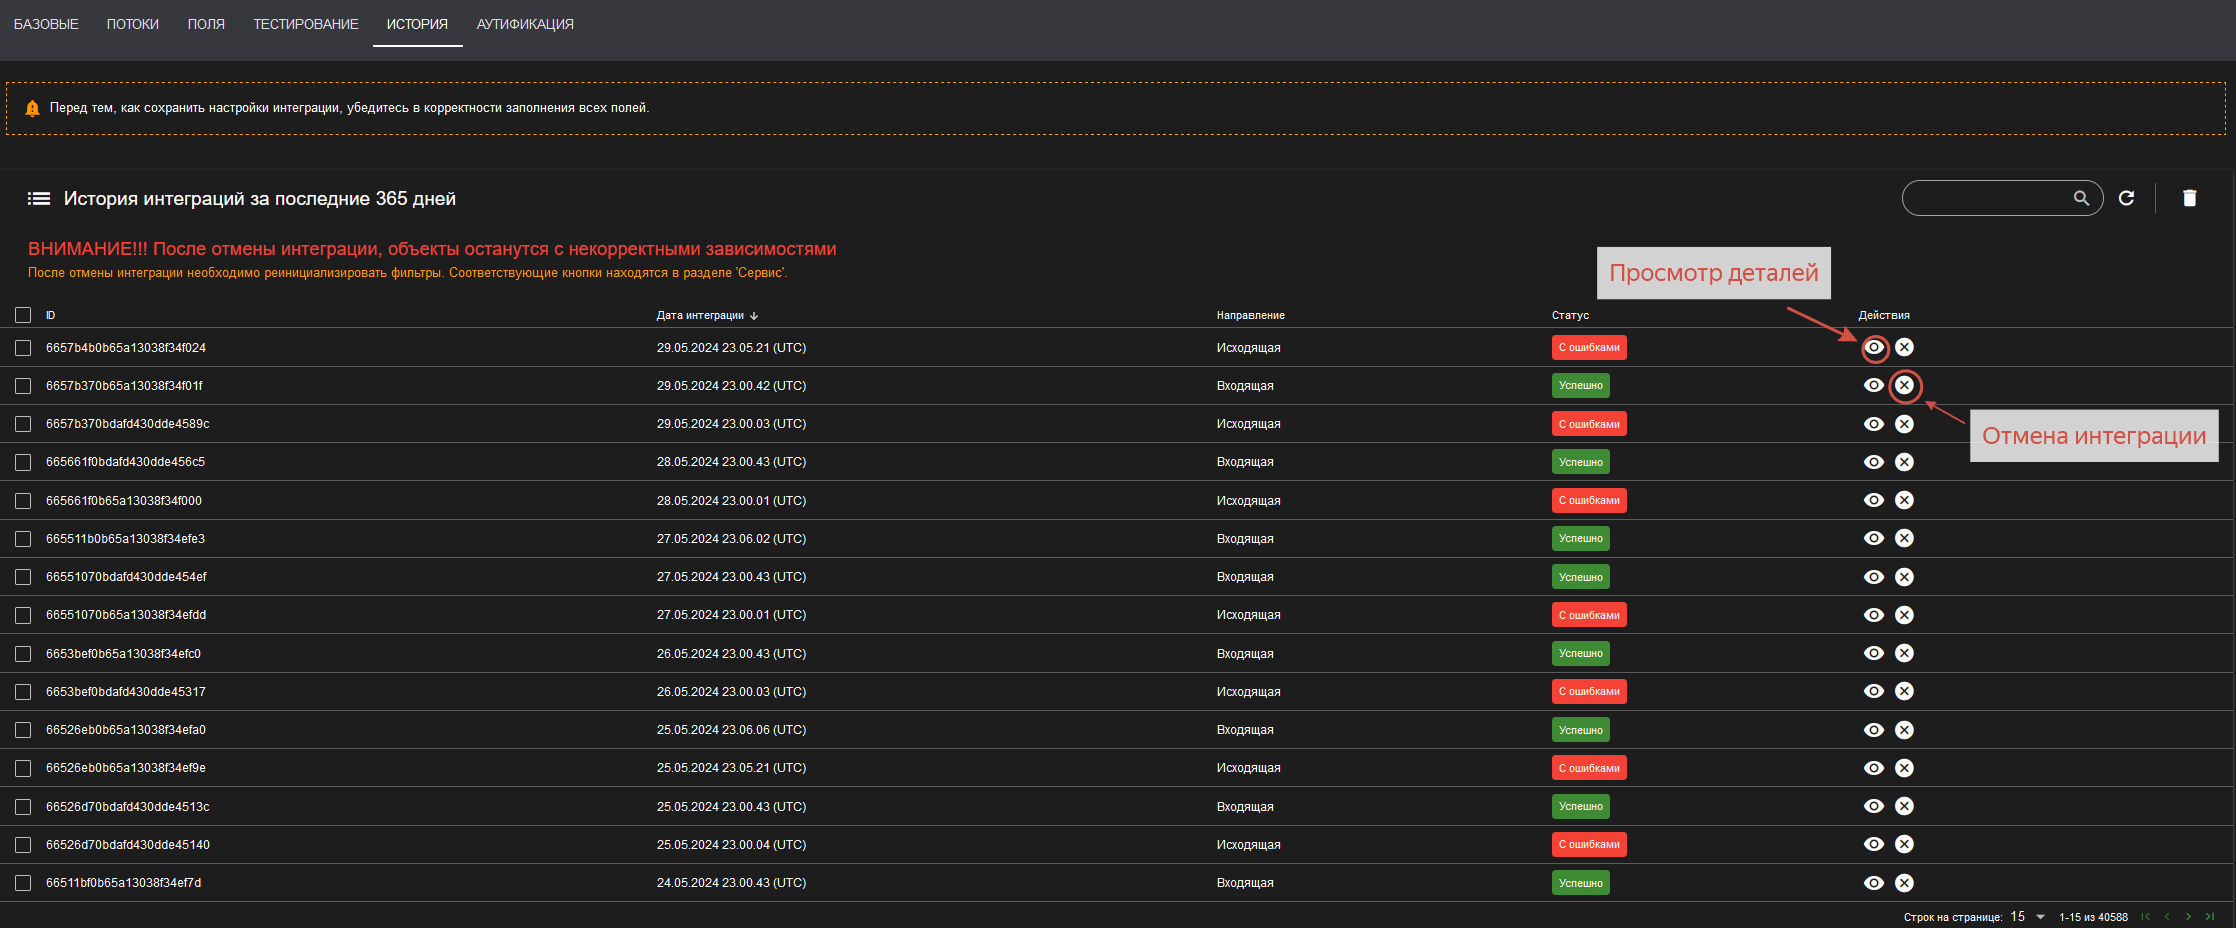The width and height of the screenshot is (2236, 928).
Task: Open the ТЕСТИРОВАНИЕ tab
Action: [306, 24]
